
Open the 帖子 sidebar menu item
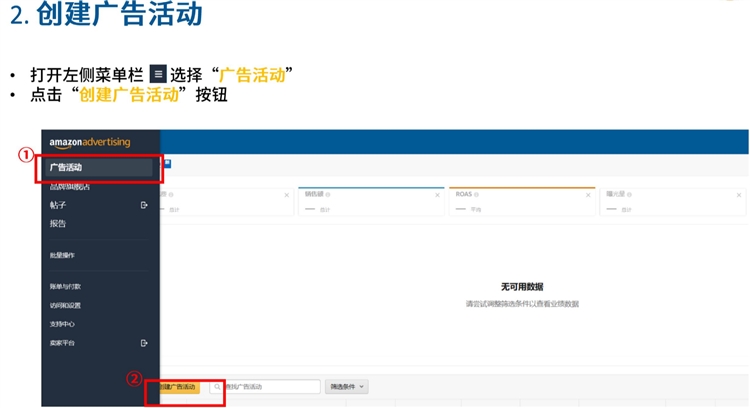[x=58, y=205]
